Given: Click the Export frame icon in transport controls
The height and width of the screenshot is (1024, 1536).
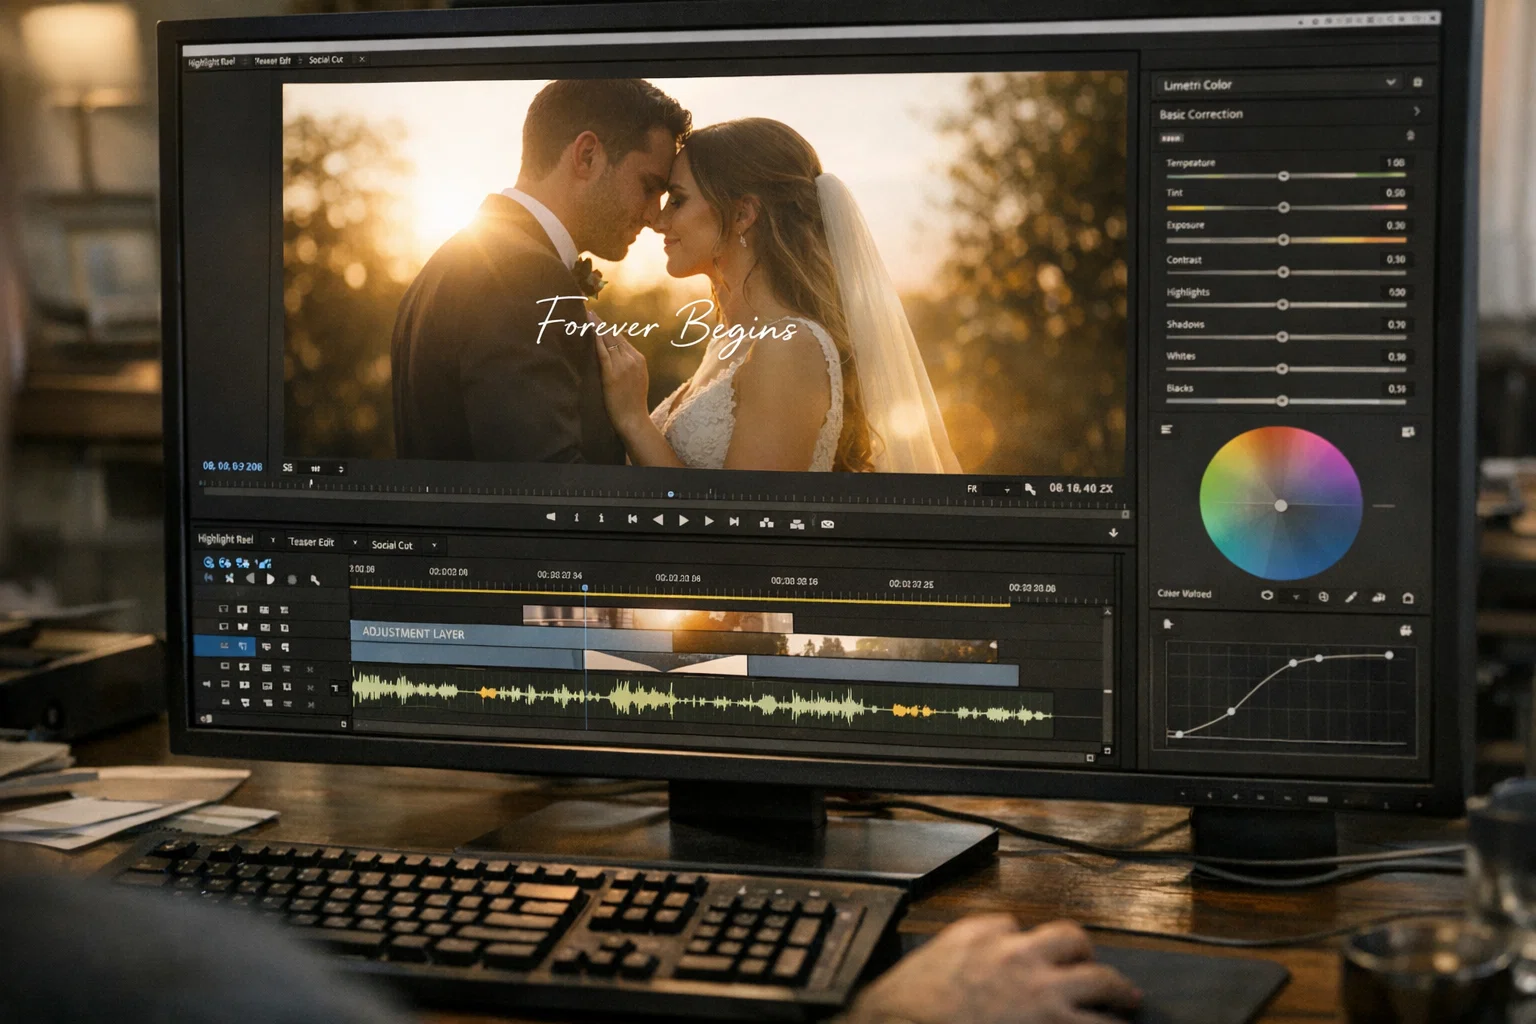Looking at the screenshot, I should coord(826,521).
